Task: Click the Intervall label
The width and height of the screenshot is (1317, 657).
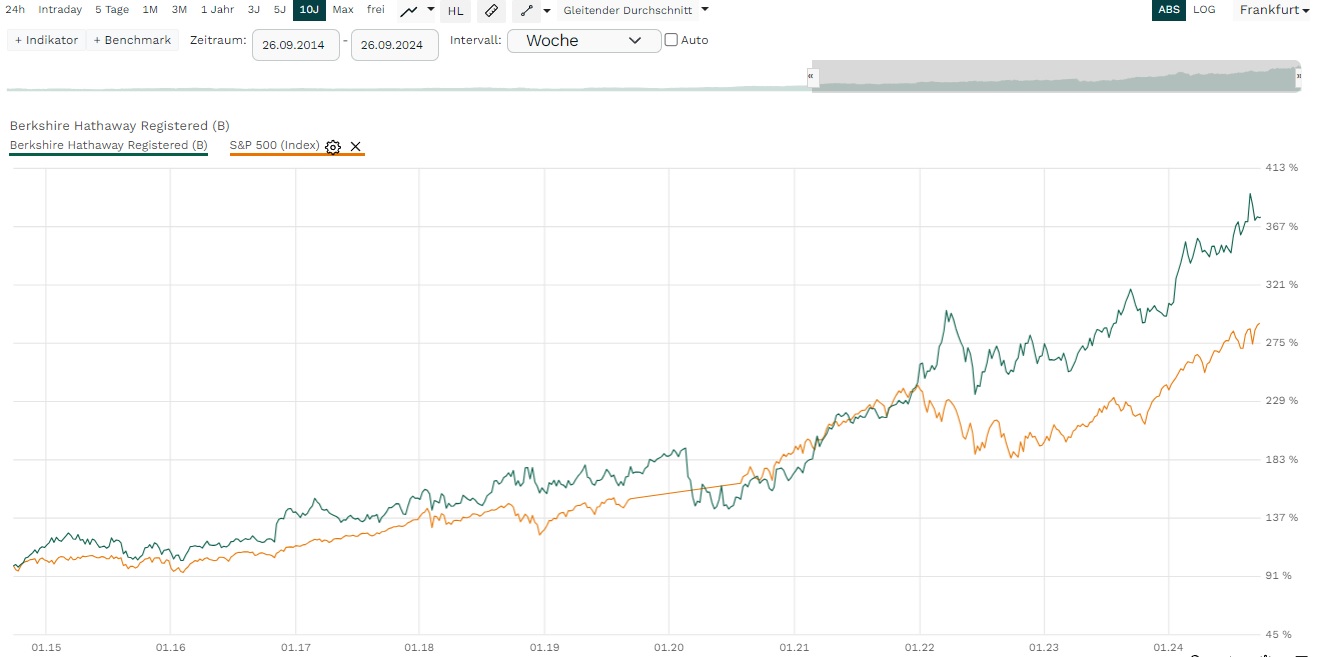Action: pyautogui.click(x=476, y=40)
